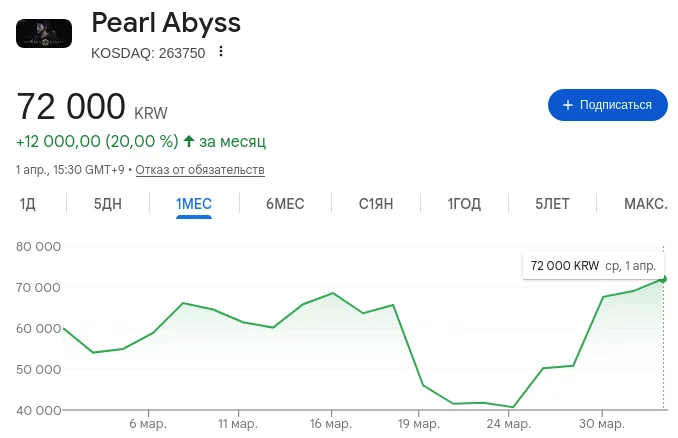Open the Отказ от обязательств link
Image resolution: width=678 pixels, height=438 pixels.
point(200,169)
